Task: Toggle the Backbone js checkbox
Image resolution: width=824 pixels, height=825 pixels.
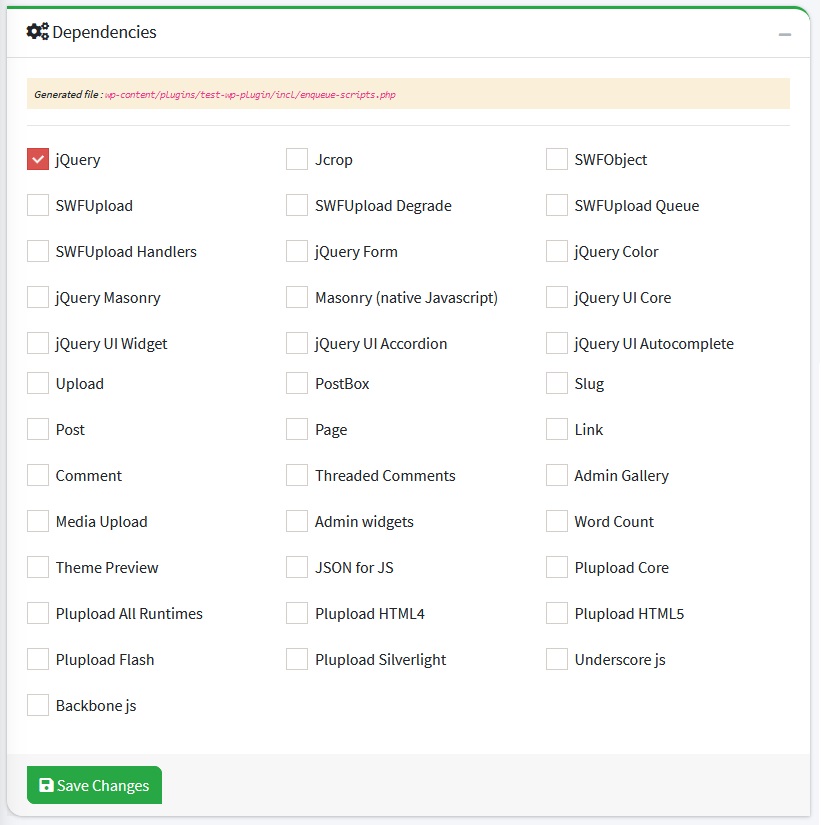Action: [x=38, y=705]
